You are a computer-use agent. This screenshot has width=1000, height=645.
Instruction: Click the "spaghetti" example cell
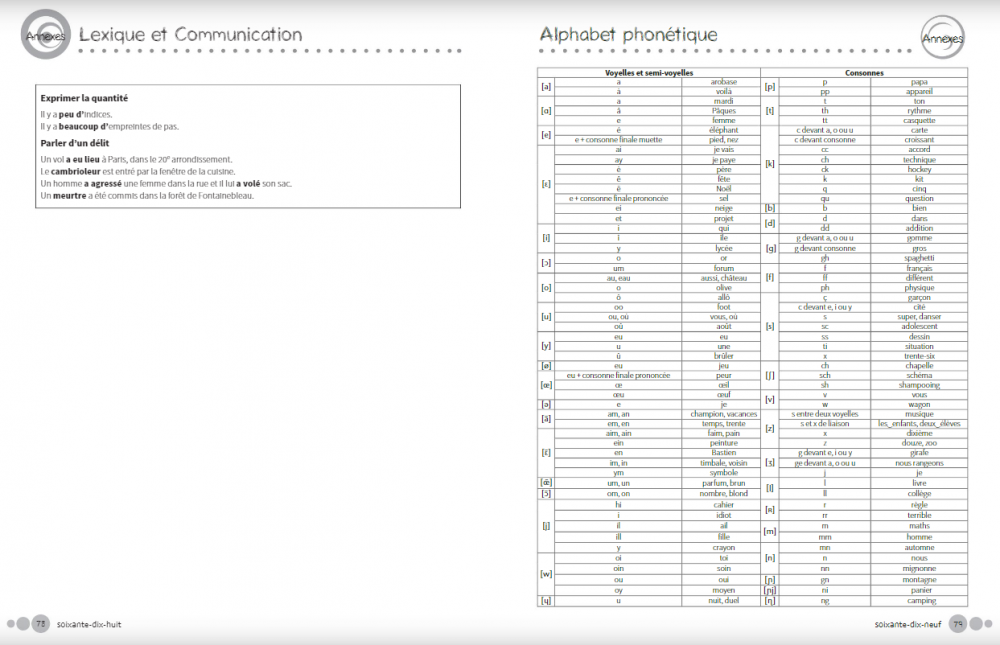click(x=919, y=258)
